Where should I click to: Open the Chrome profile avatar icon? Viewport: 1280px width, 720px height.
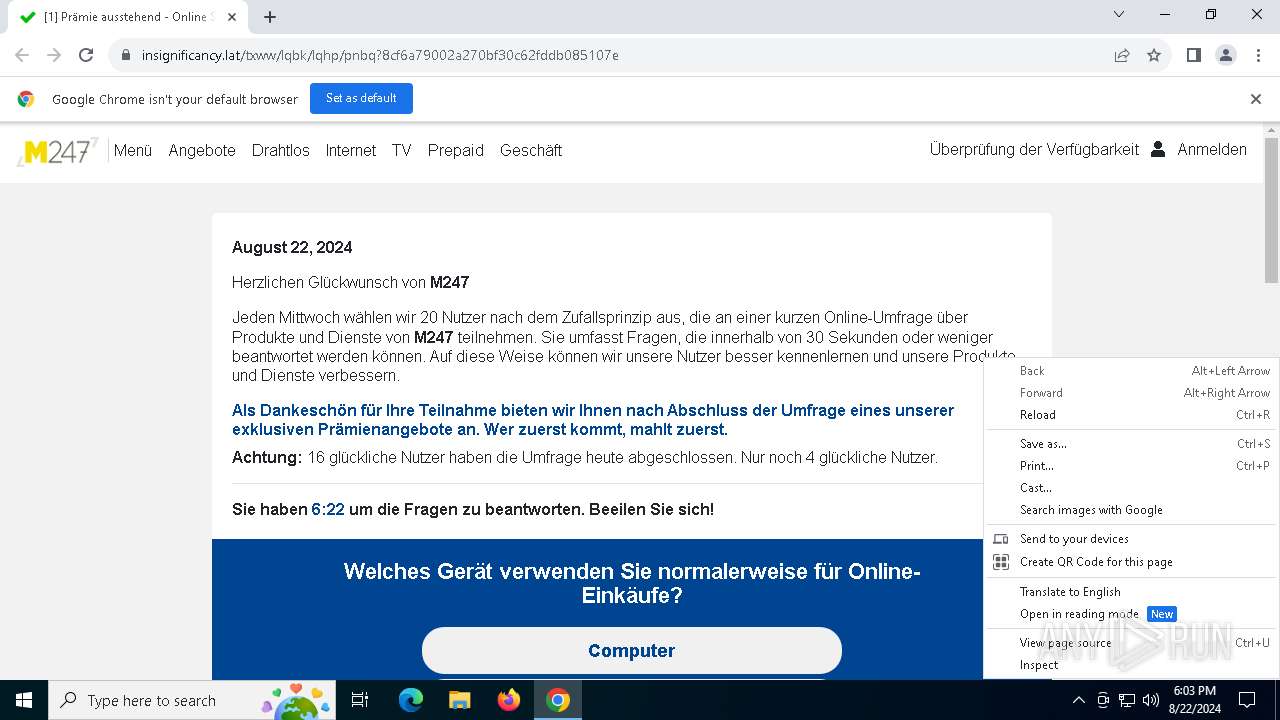point(1226,55)
